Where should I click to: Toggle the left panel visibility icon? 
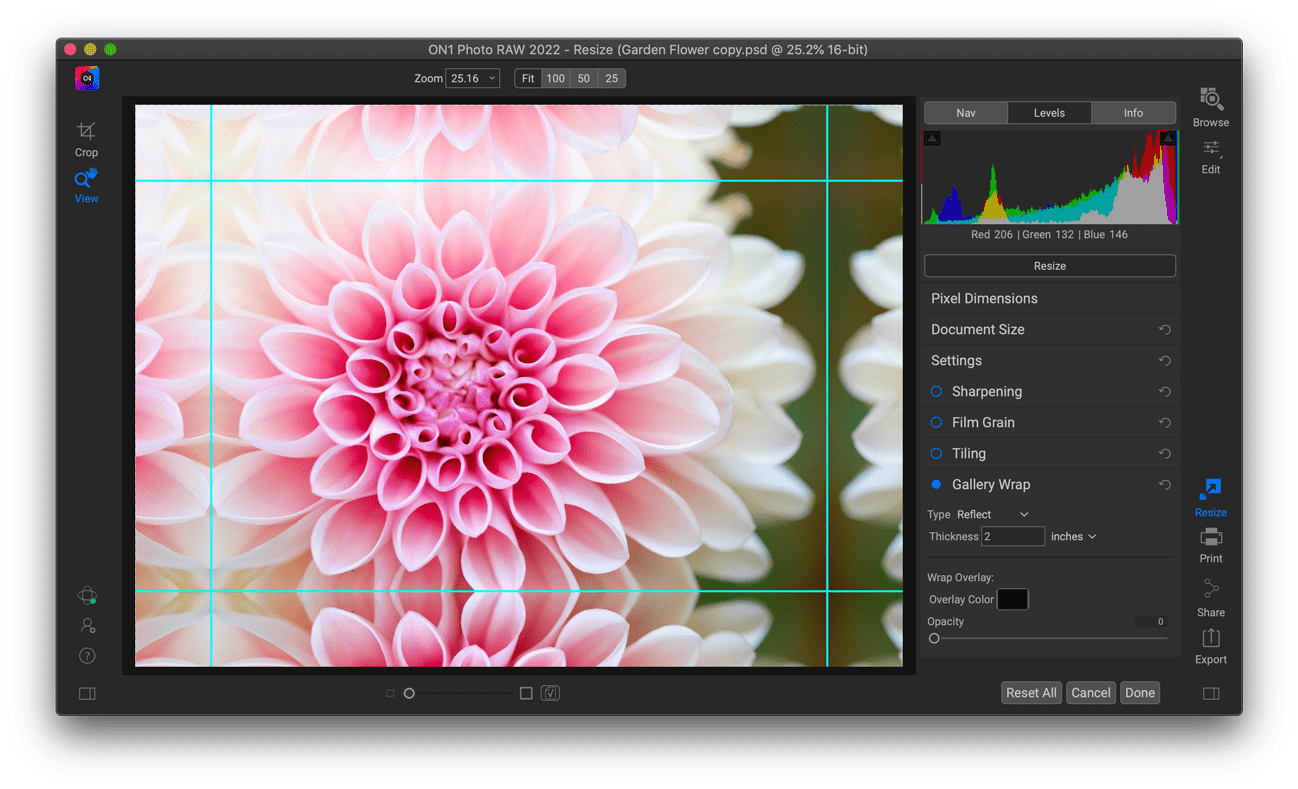[x=87, y=693]
